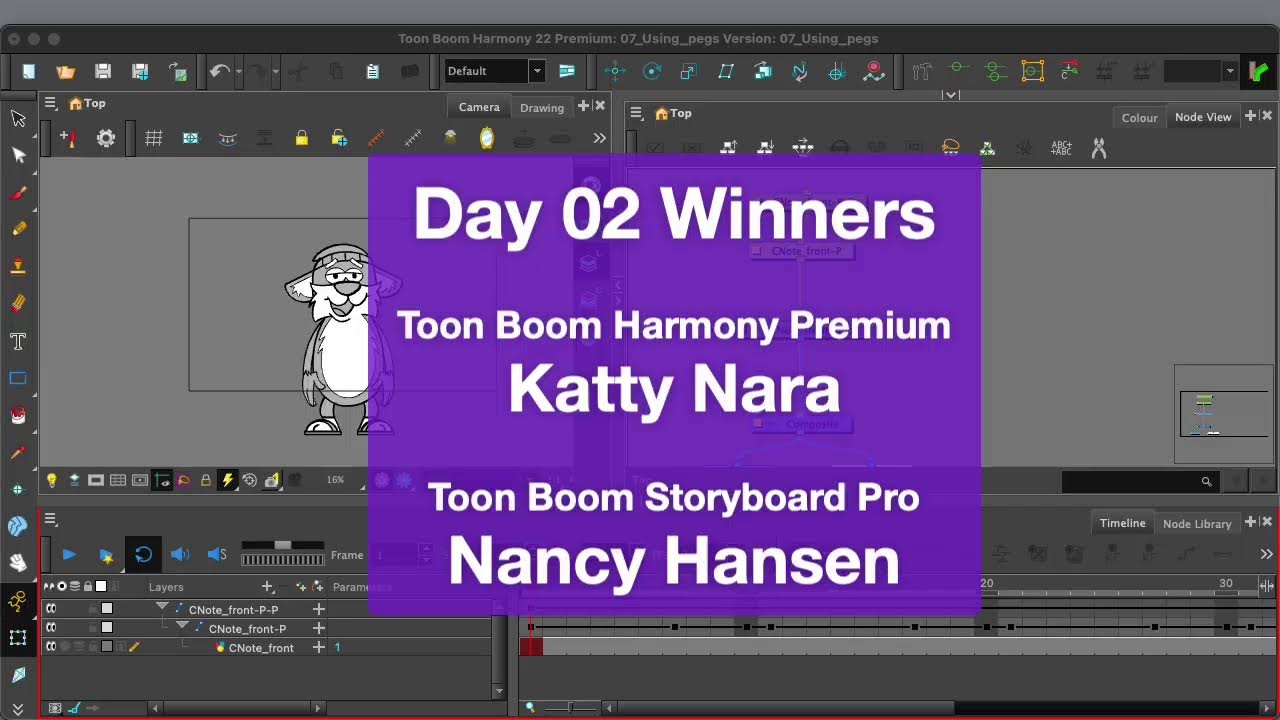This screenshot has width=1280, height=720.
Task: Toggle the Loop playback button
Action: click(143, 554)
